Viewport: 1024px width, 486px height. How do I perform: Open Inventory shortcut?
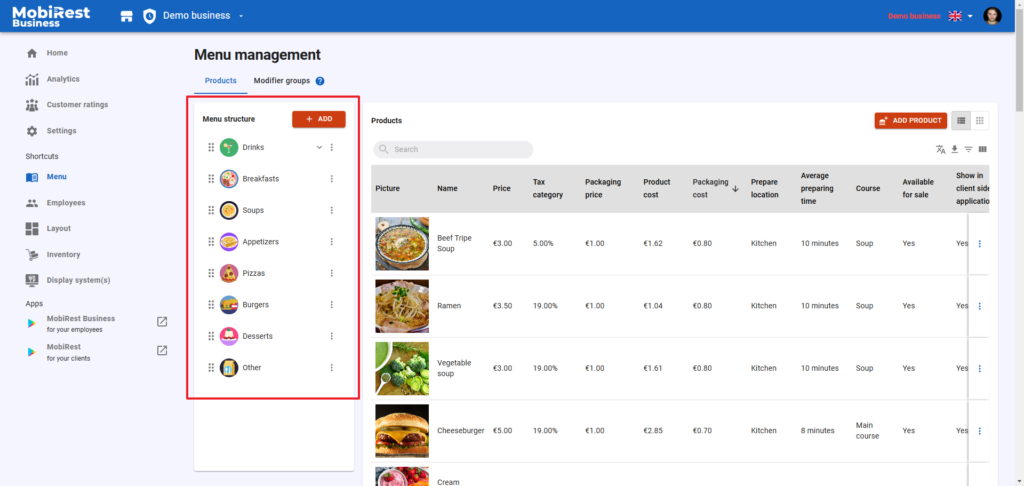(63, 255)
